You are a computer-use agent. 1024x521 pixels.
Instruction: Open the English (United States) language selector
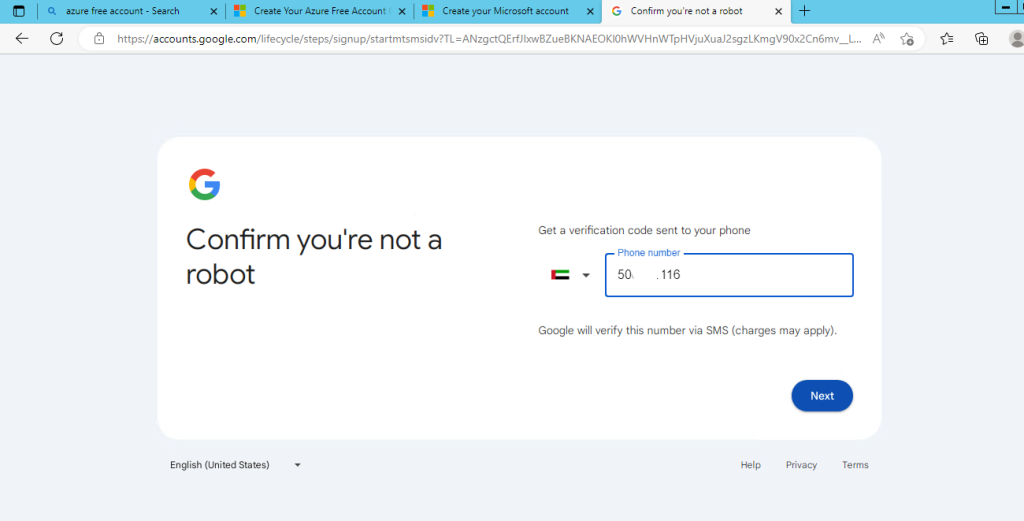(x=235, y=465)
